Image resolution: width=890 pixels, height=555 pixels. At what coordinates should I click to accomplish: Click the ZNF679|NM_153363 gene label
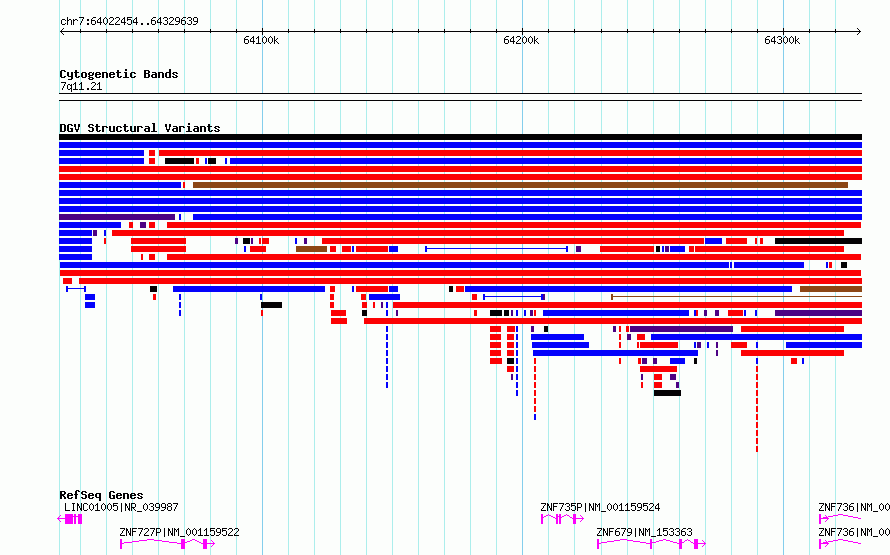(x=644, y=532)
